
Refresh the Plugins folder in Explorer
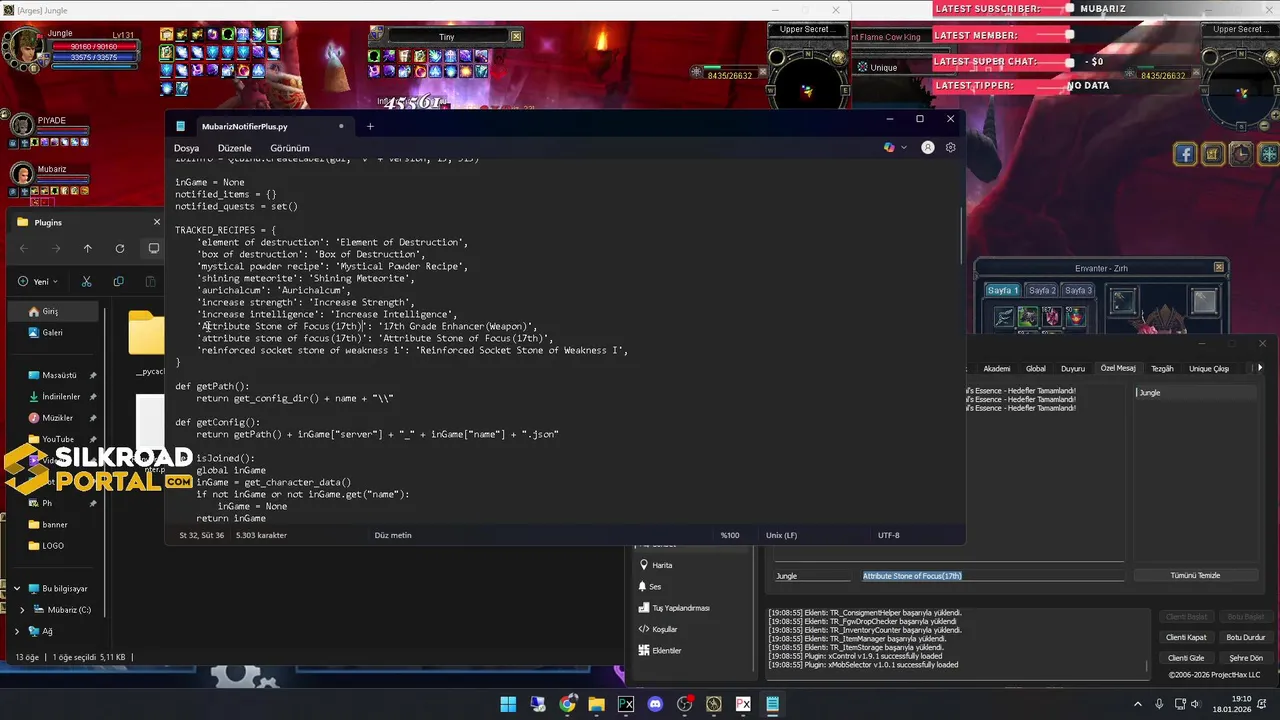click(120, 248)
